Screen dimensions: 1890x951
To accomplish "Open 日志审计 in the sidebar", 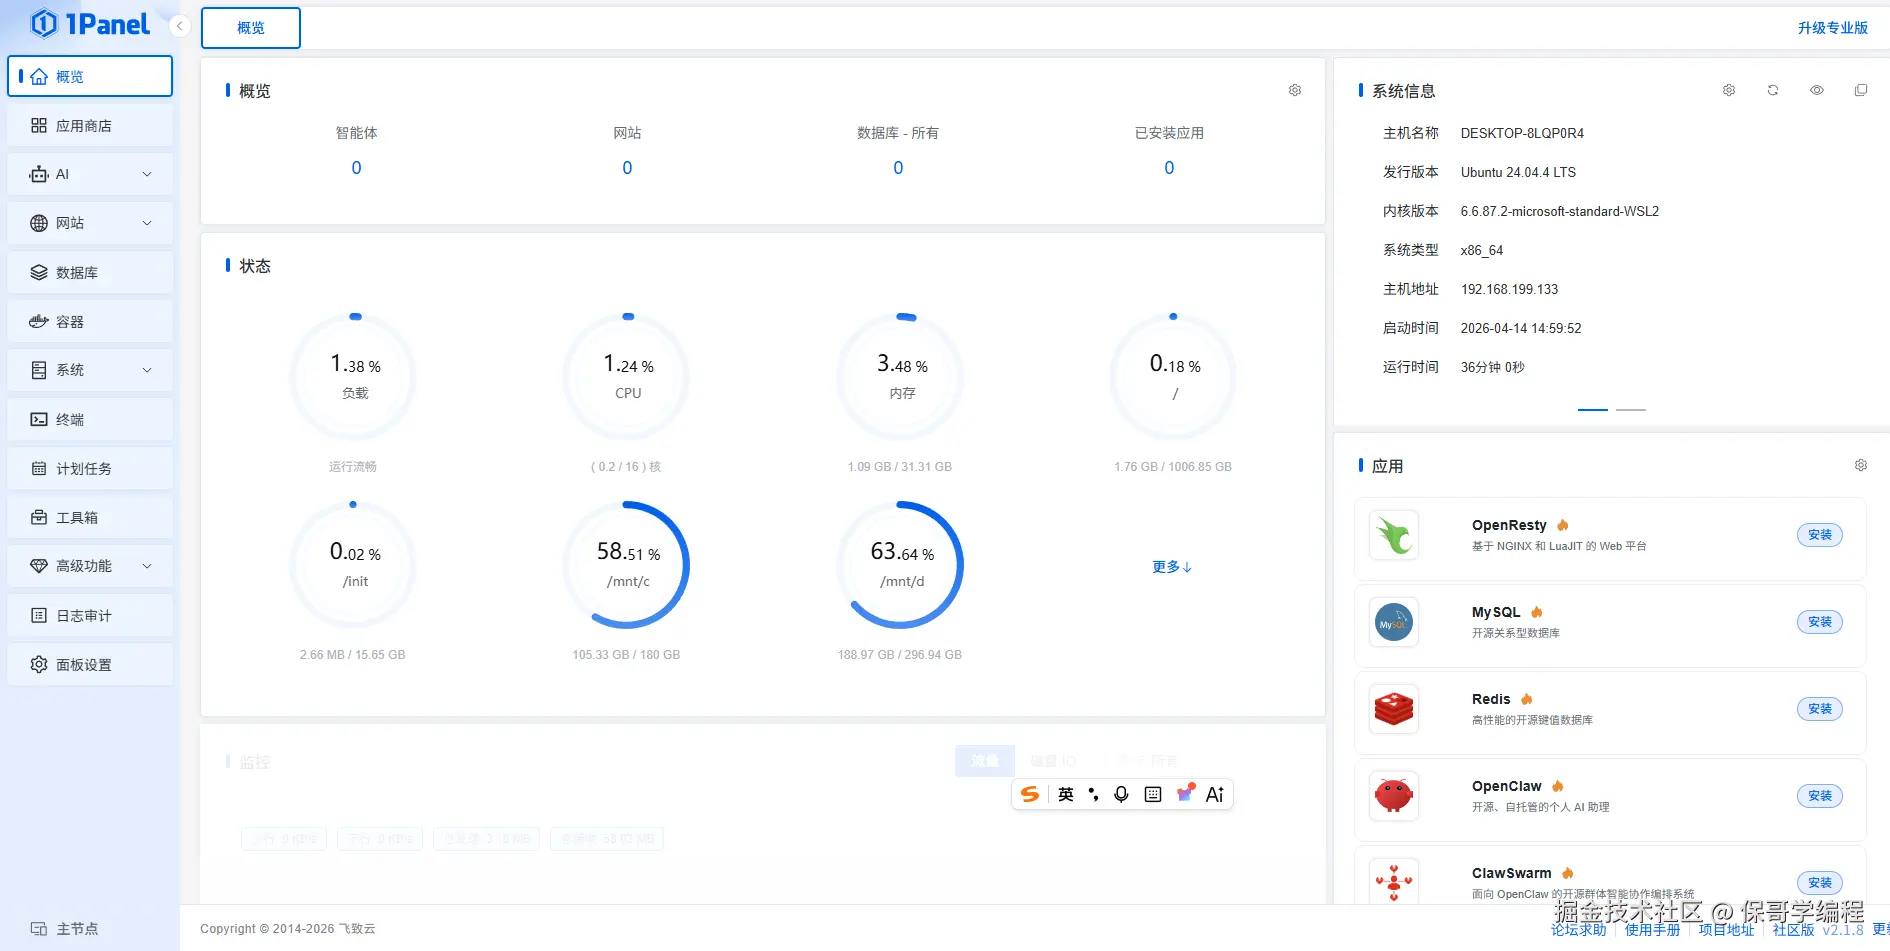I will [90, 615].
